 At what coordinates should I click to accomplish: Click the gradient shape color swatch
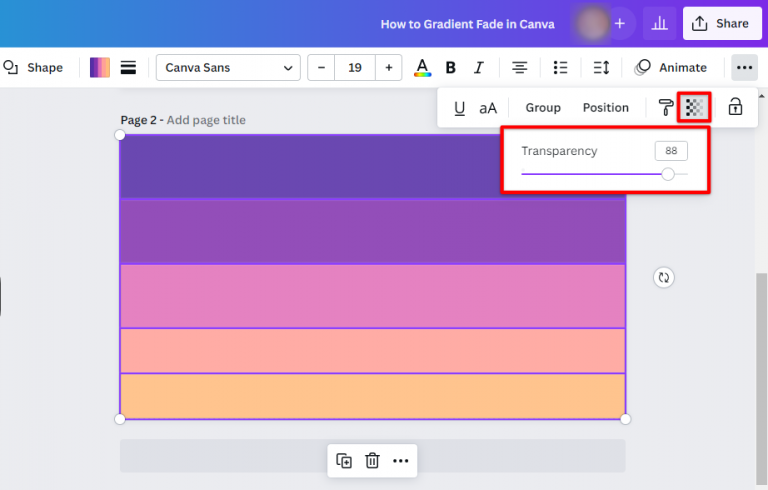click(100, 68)
